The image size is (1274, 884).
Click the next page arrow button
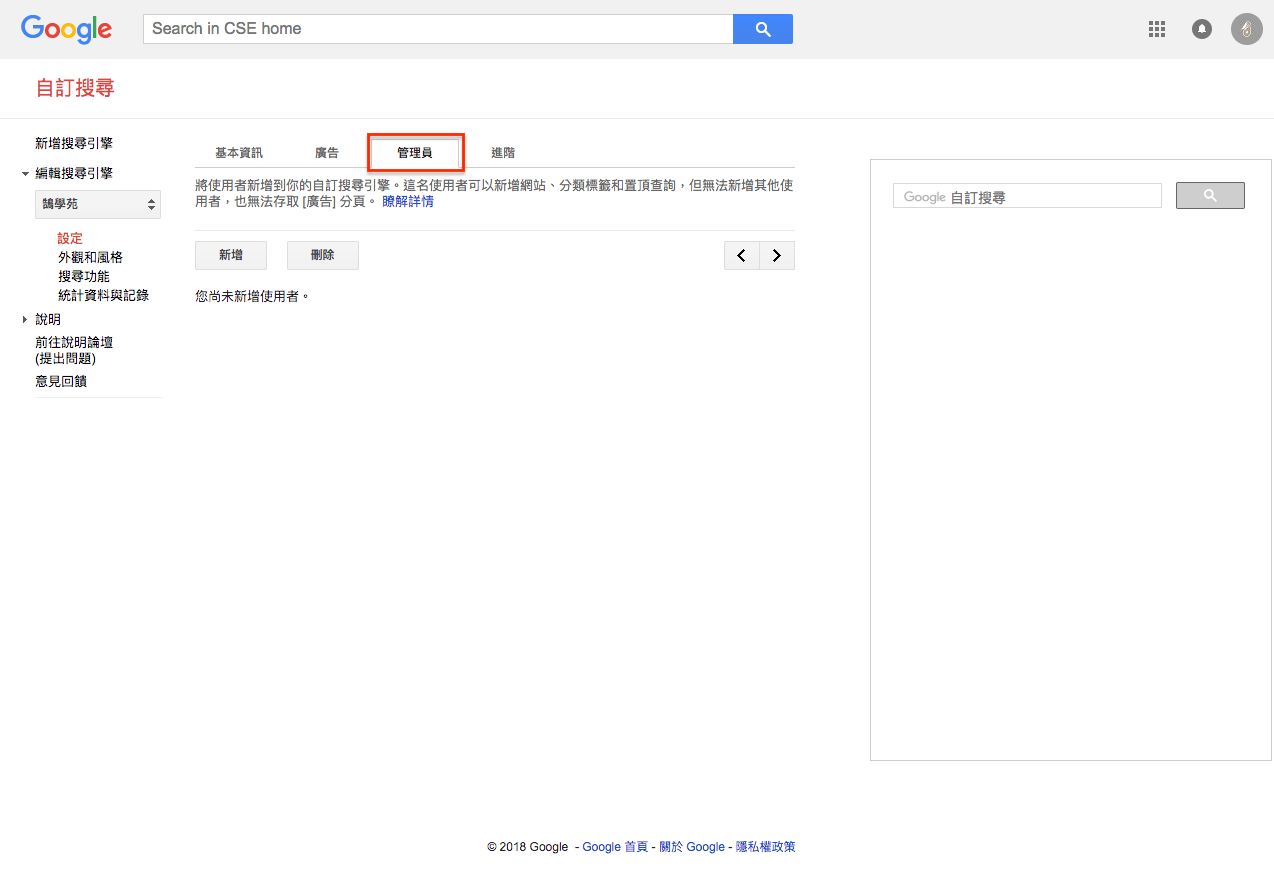[x=777, y=256]
